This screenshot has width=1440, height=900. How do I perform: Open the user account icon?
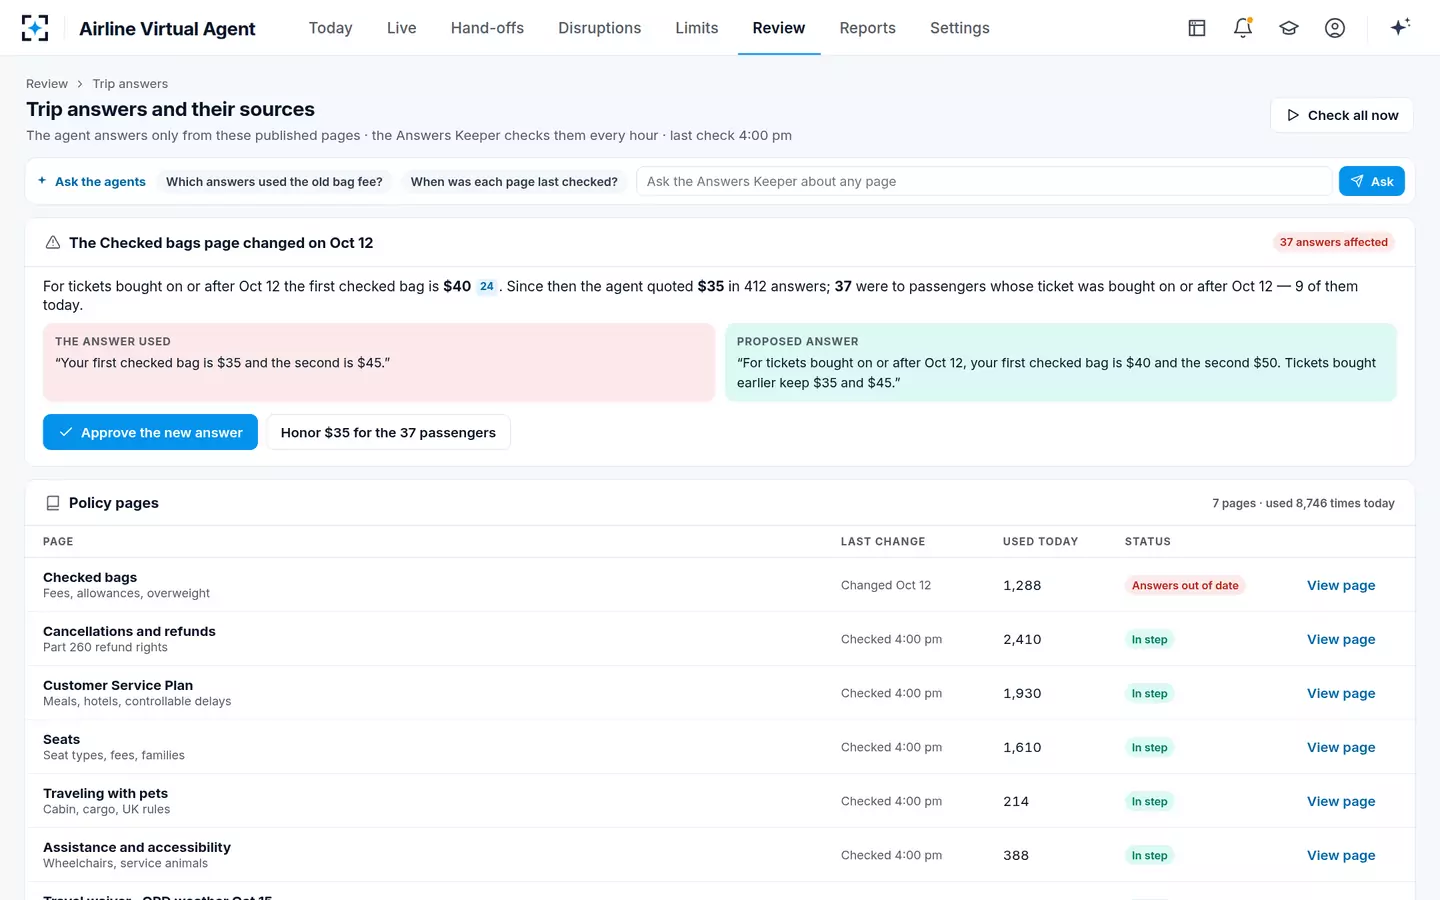click(x=1335, y=28)
